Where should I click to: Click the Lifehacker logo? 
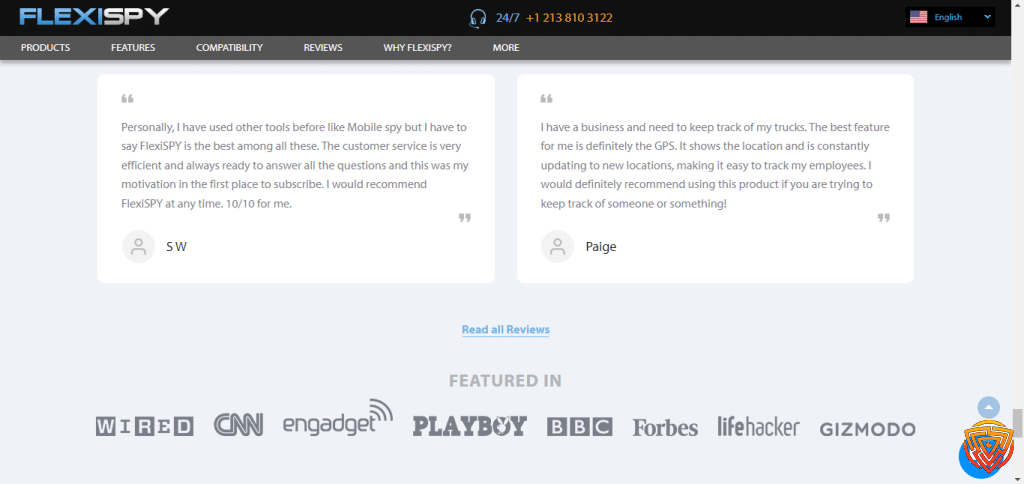(758, 426)
